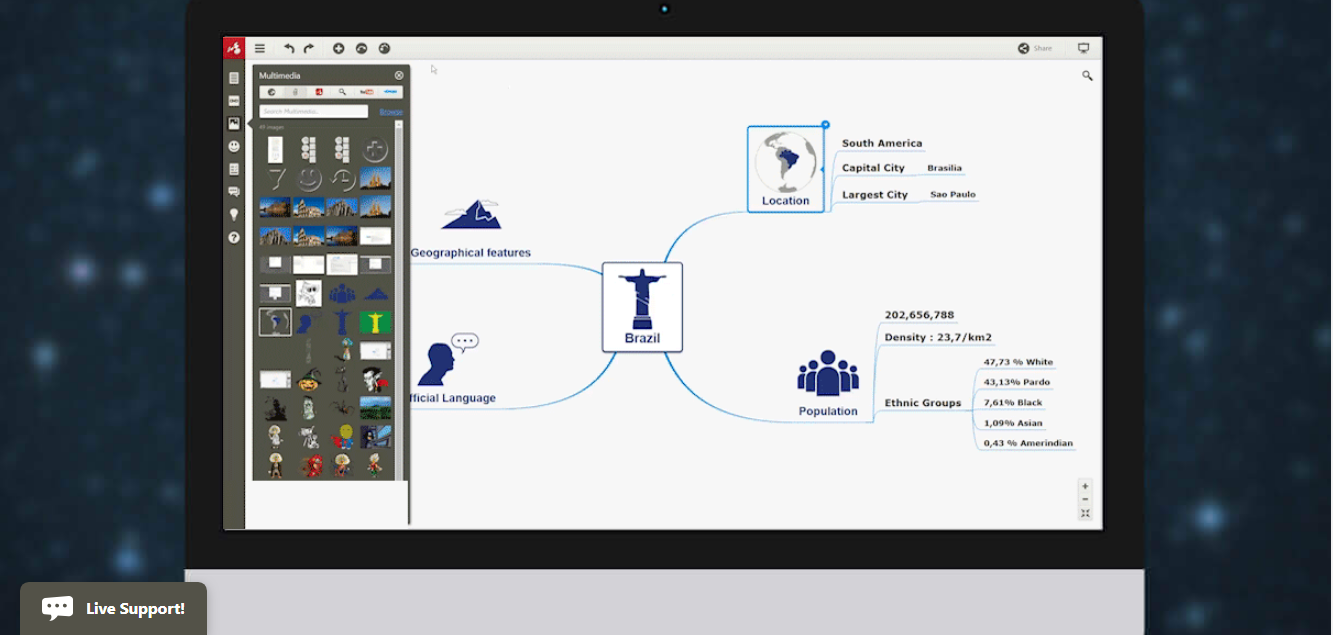1333x635 pixels.
Task: Choose the gray smiley face thumbnail
Action: [309, 179]
